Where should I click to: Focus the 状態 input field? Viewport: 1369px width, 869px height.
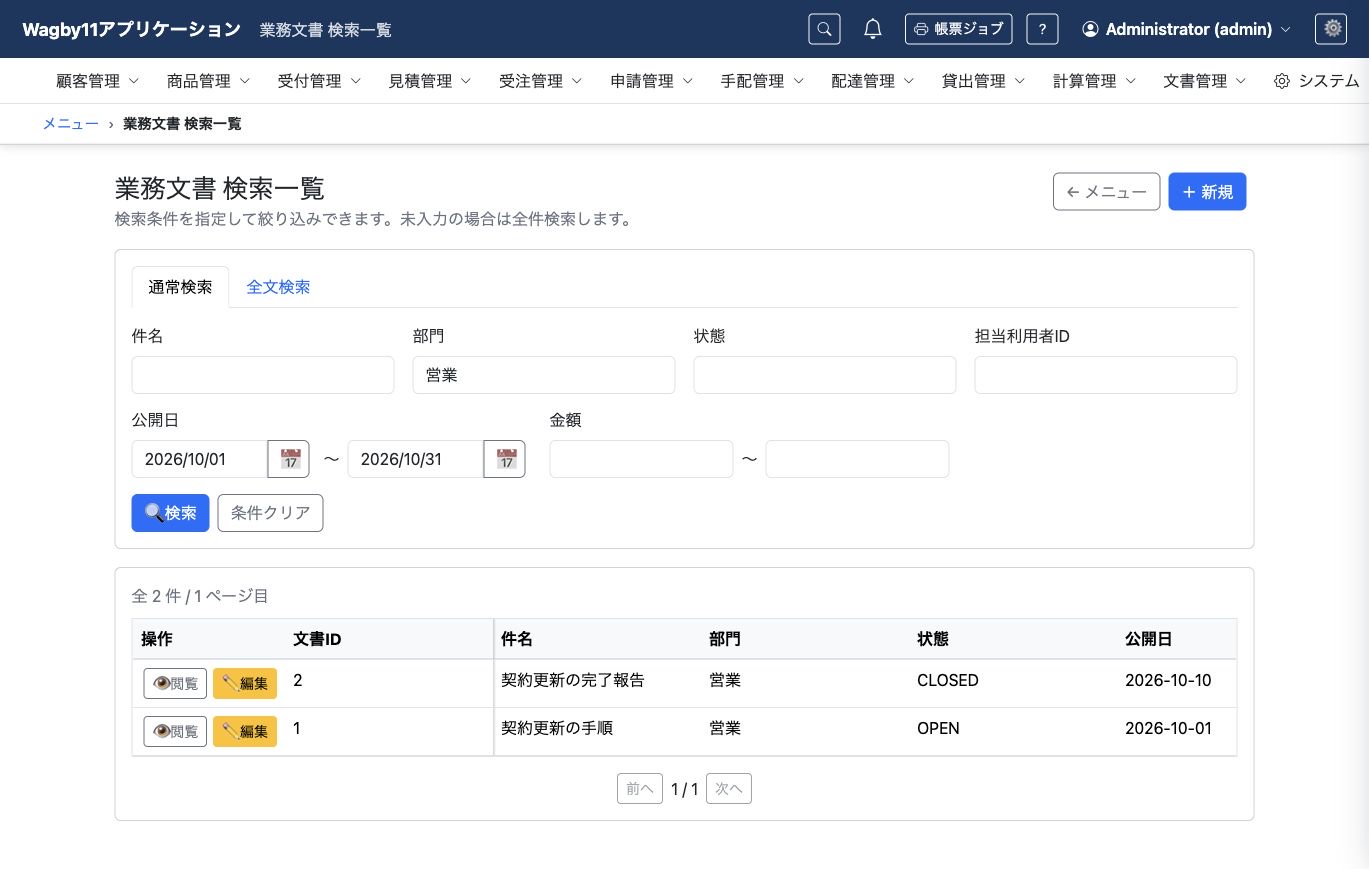pos(825,375)
